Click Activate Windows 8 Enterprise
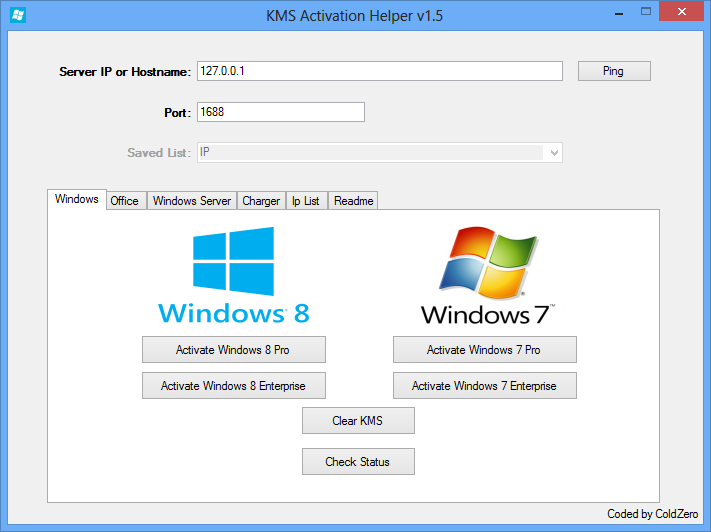The width and height of the screenshot is (711, 532). [x=234, y=386]
